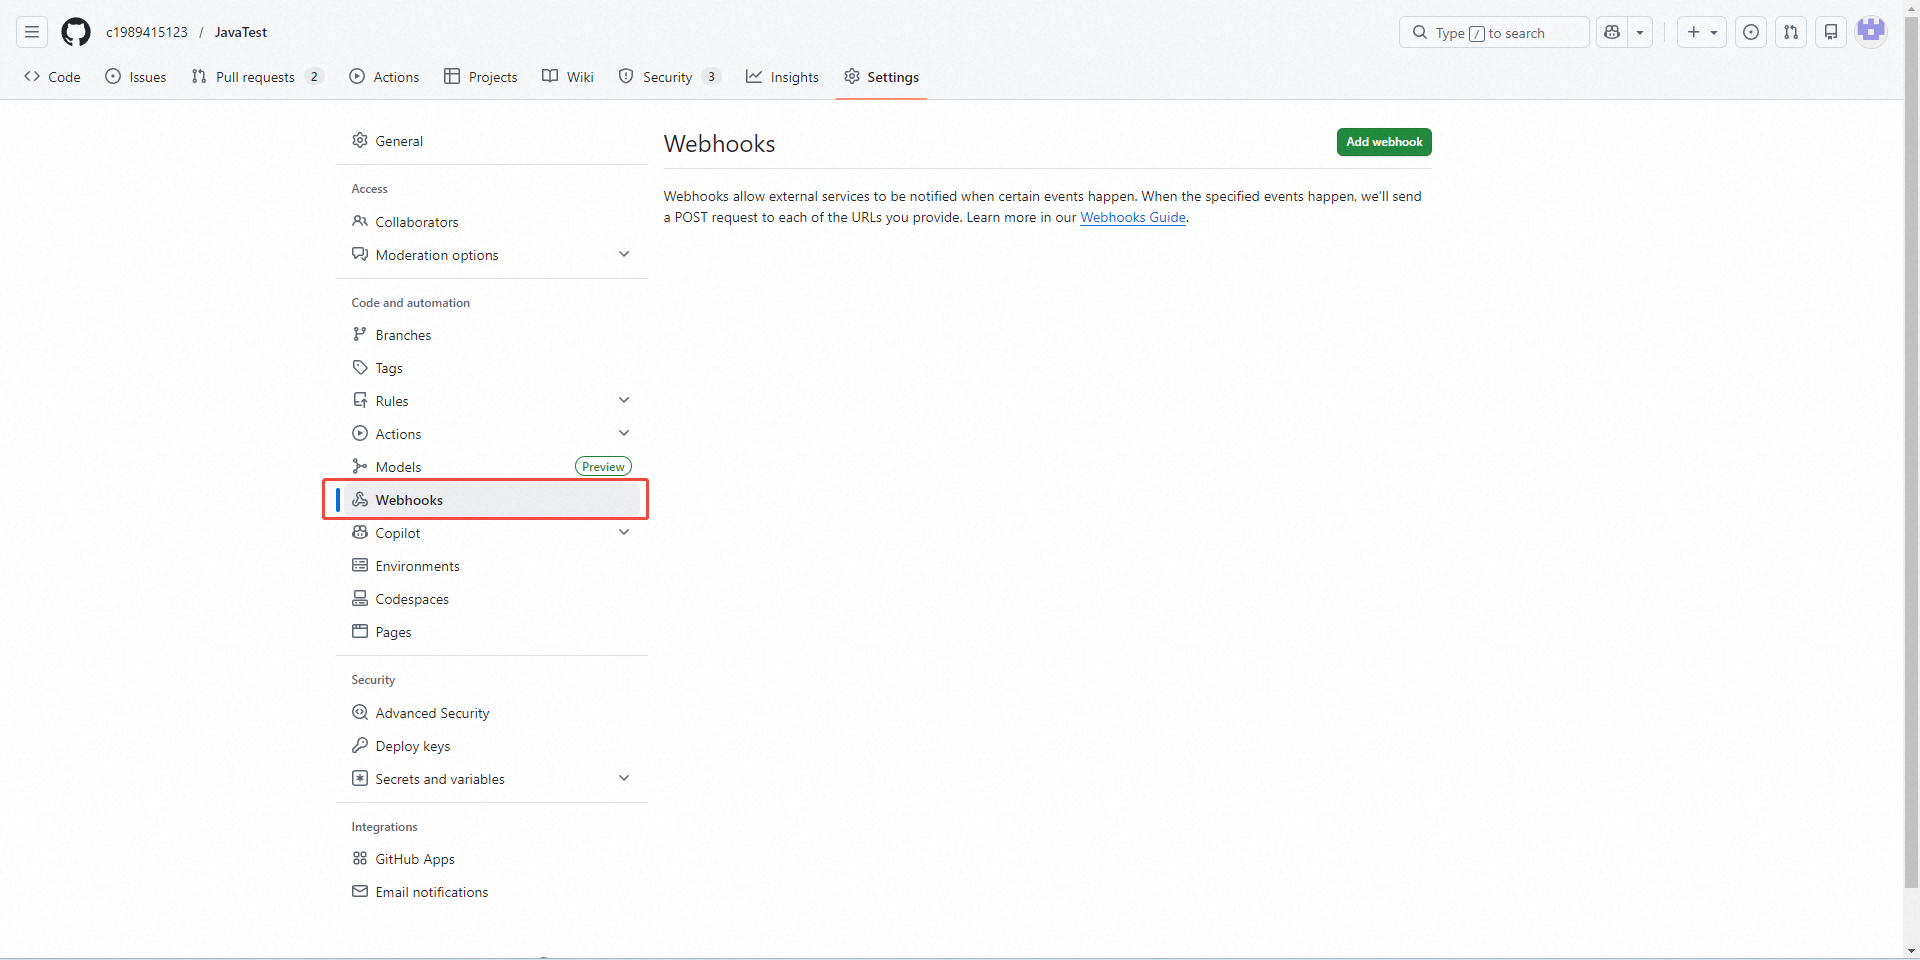Open the pull requests icon in header
Image resolution: width=1920 pixels, height=960 pixels.
pyautogui.click(x=1791, y=32)
